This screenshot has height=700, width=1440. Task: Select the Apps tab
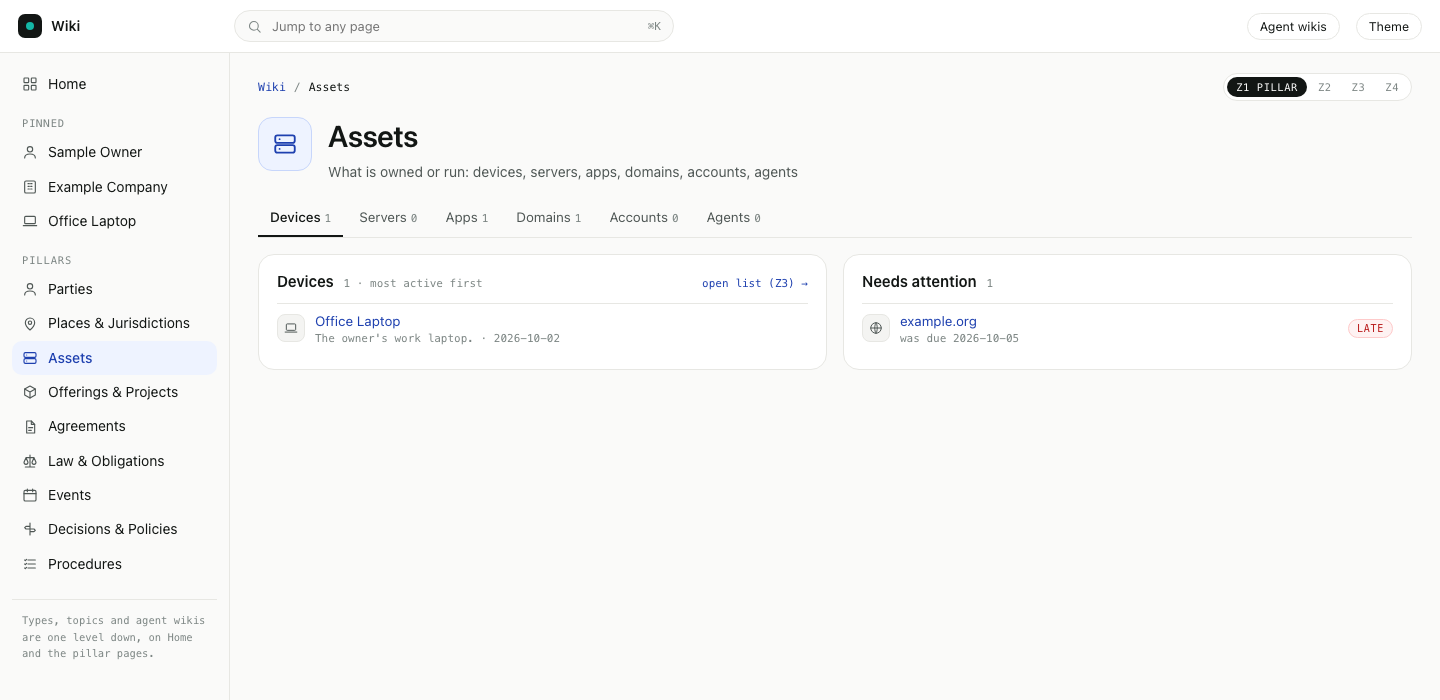point(467,218)
